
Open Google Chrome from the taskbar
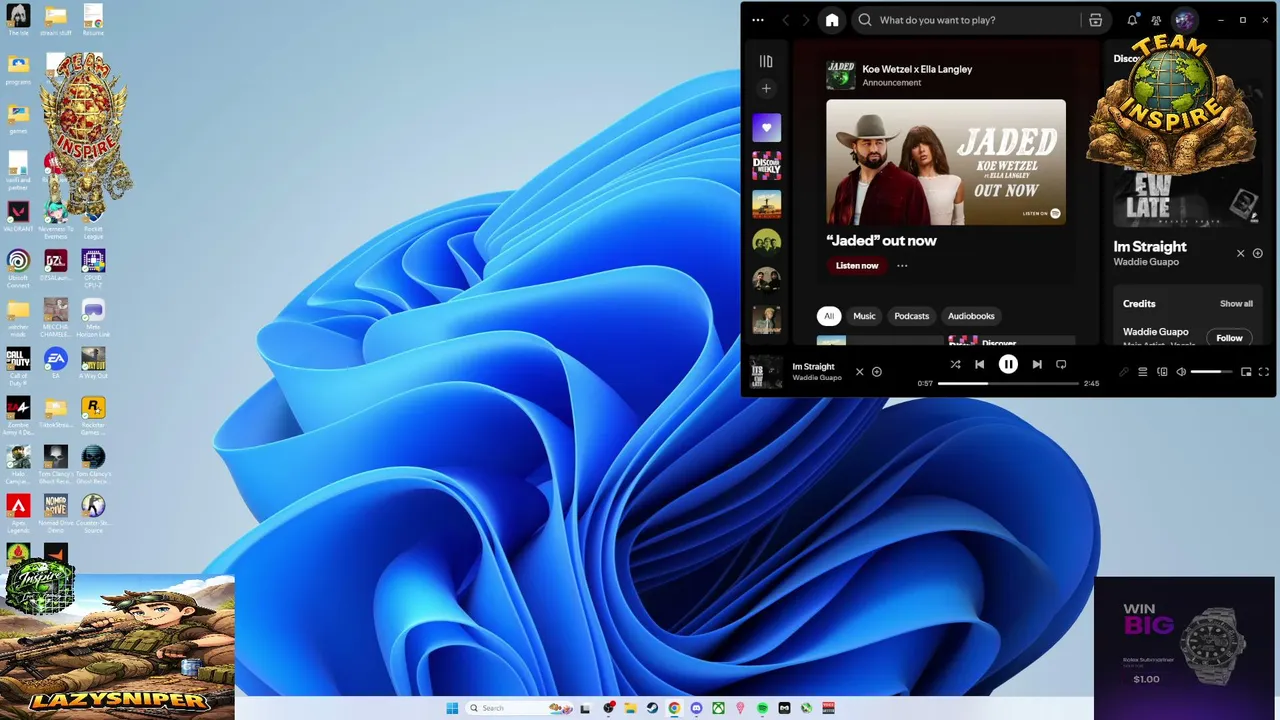coord(674,708)
